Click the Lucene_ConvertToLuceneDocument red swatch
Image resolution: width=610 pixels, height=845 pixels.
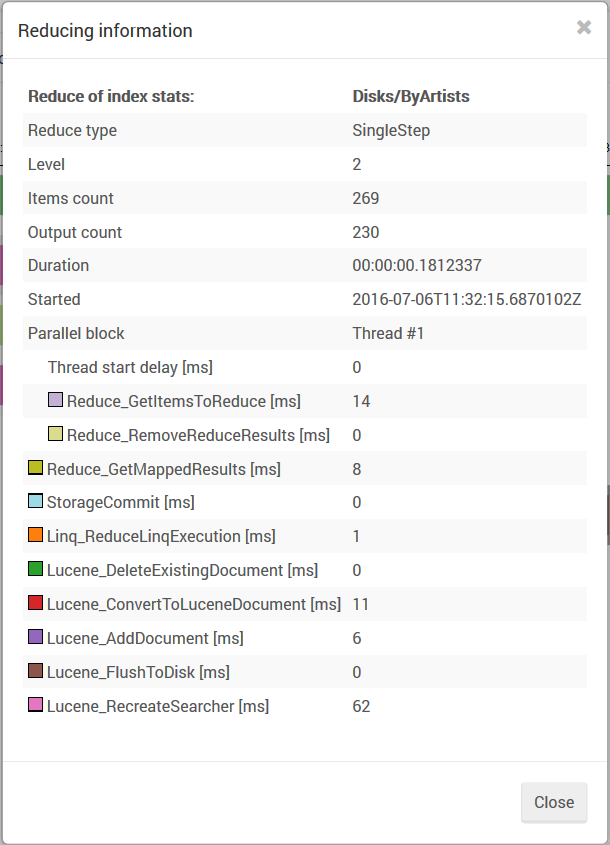[36, 602]
